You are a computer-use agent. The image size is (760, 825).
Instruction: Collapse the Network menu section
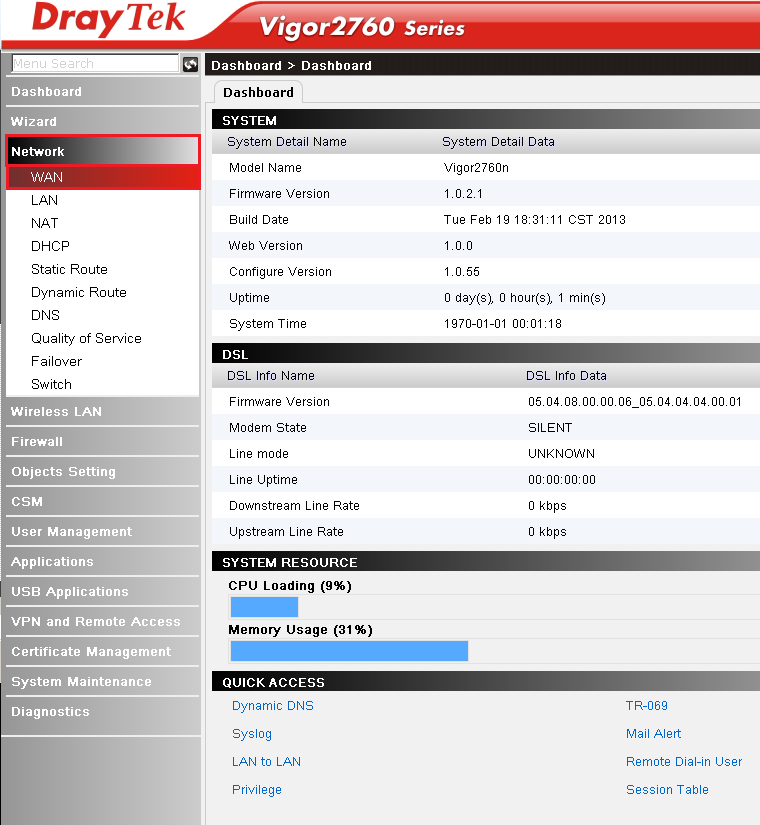point(38,151)
